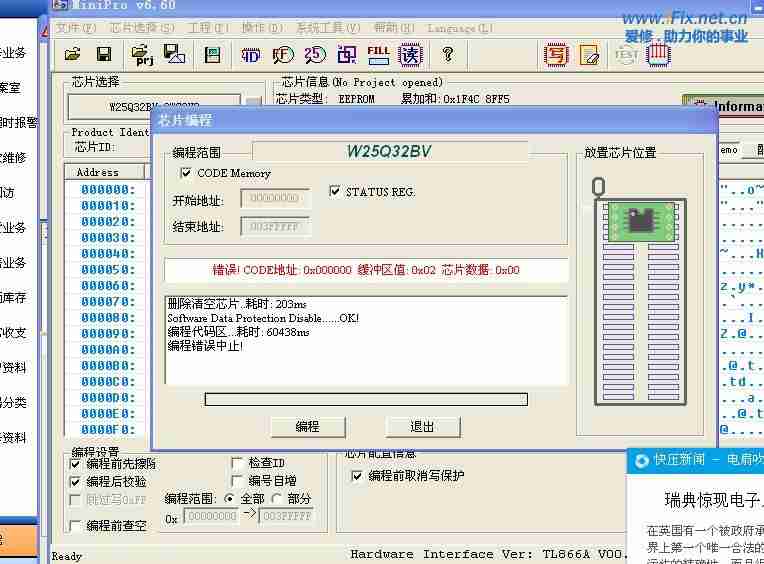Click the 退出 button to exit dialog

[x=422, y=427]
